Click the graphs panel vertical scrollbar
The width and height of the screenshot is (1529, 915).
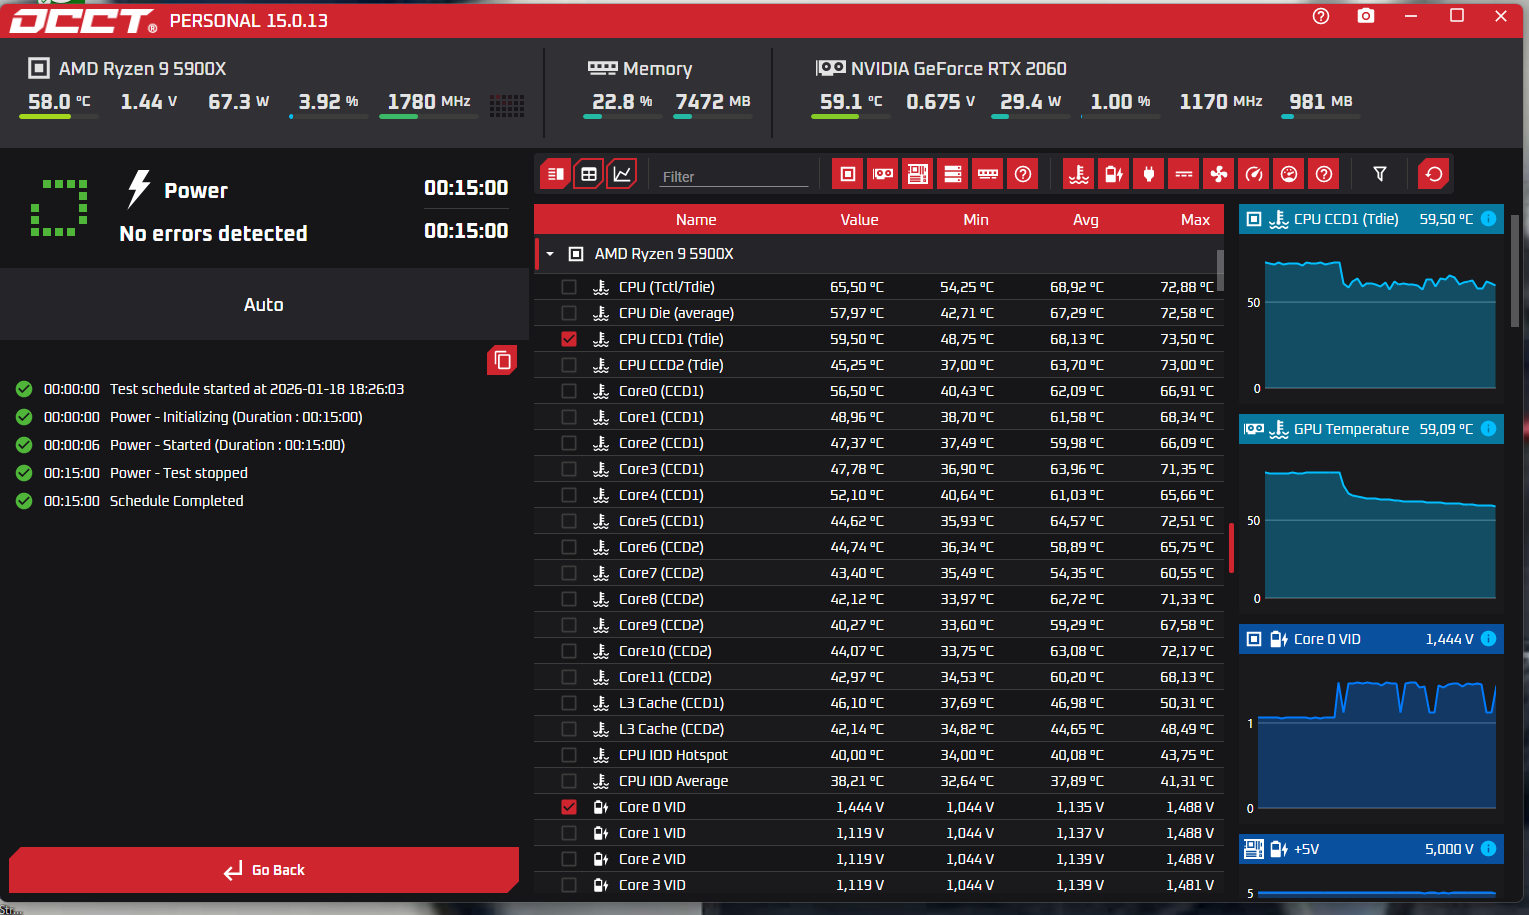pos(1515,270)
